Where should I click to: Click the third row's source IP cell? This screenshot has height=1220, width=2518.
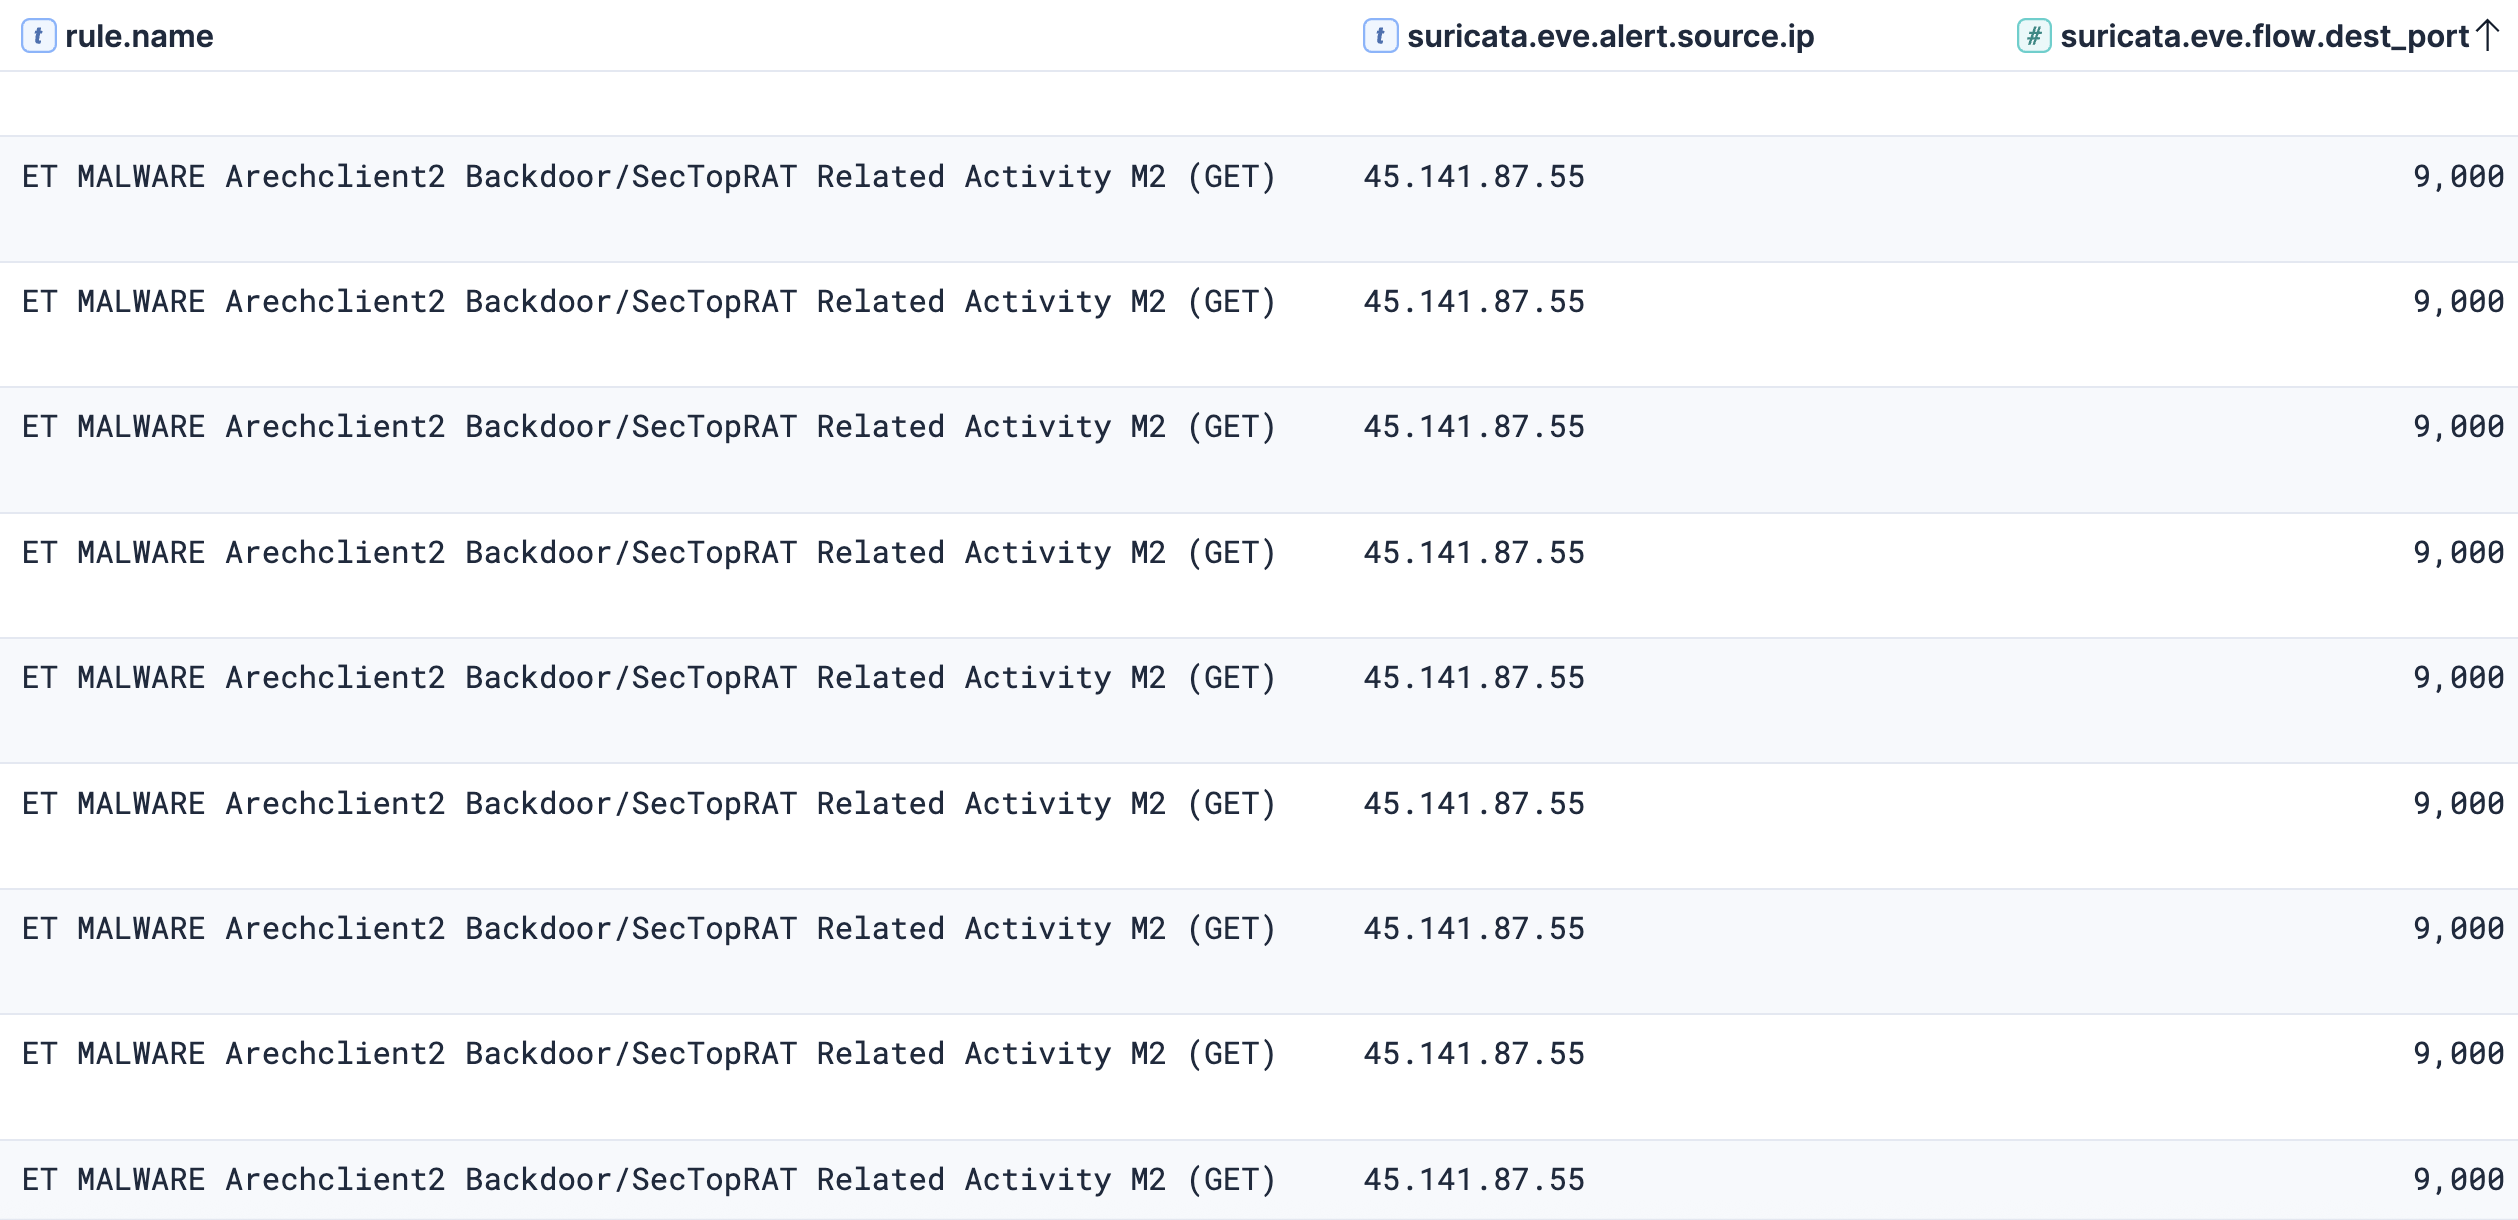click(1474, 427)
